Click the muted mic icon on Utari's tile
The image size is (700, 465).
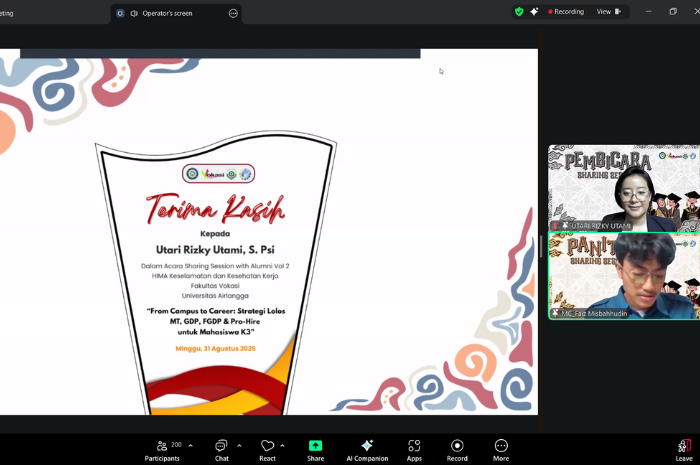pos(556,226)
